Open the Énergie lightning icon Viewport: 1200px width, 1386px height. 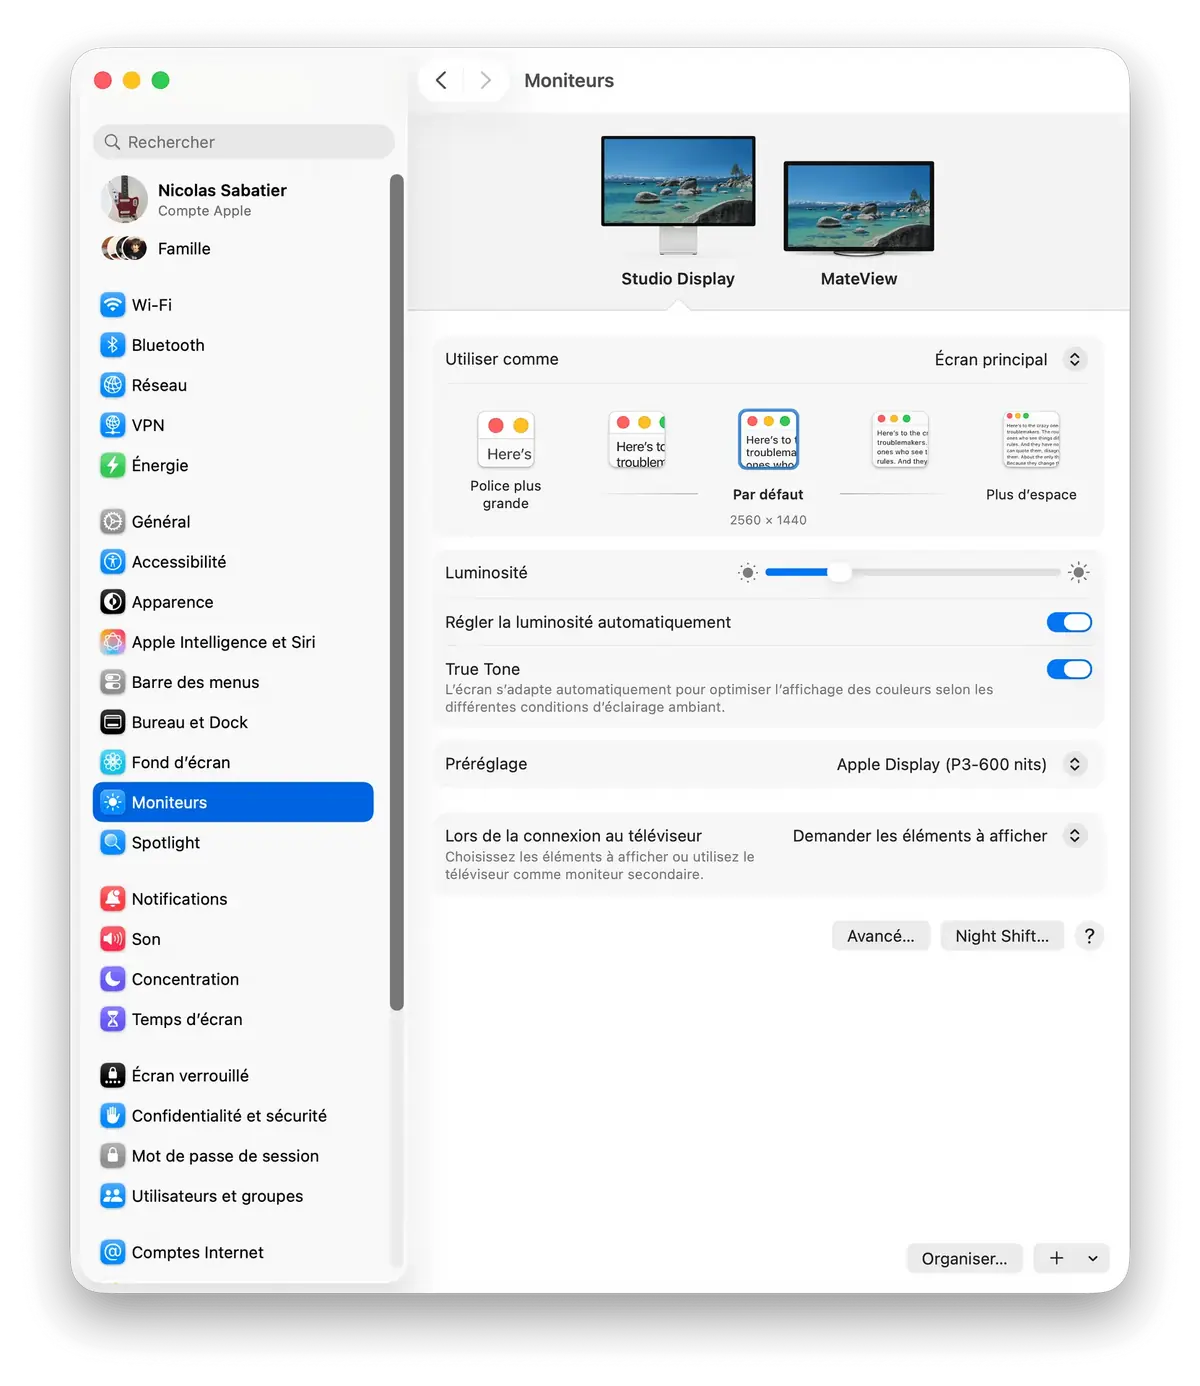(113, 465)
